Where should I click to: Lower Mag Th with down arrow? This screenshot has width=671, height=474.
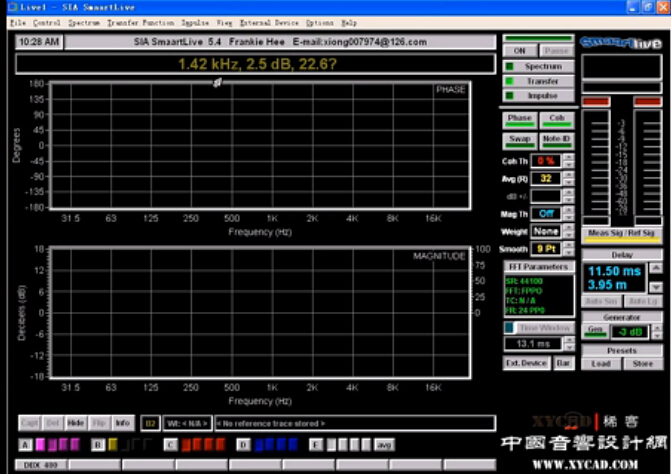pos(568,217)
